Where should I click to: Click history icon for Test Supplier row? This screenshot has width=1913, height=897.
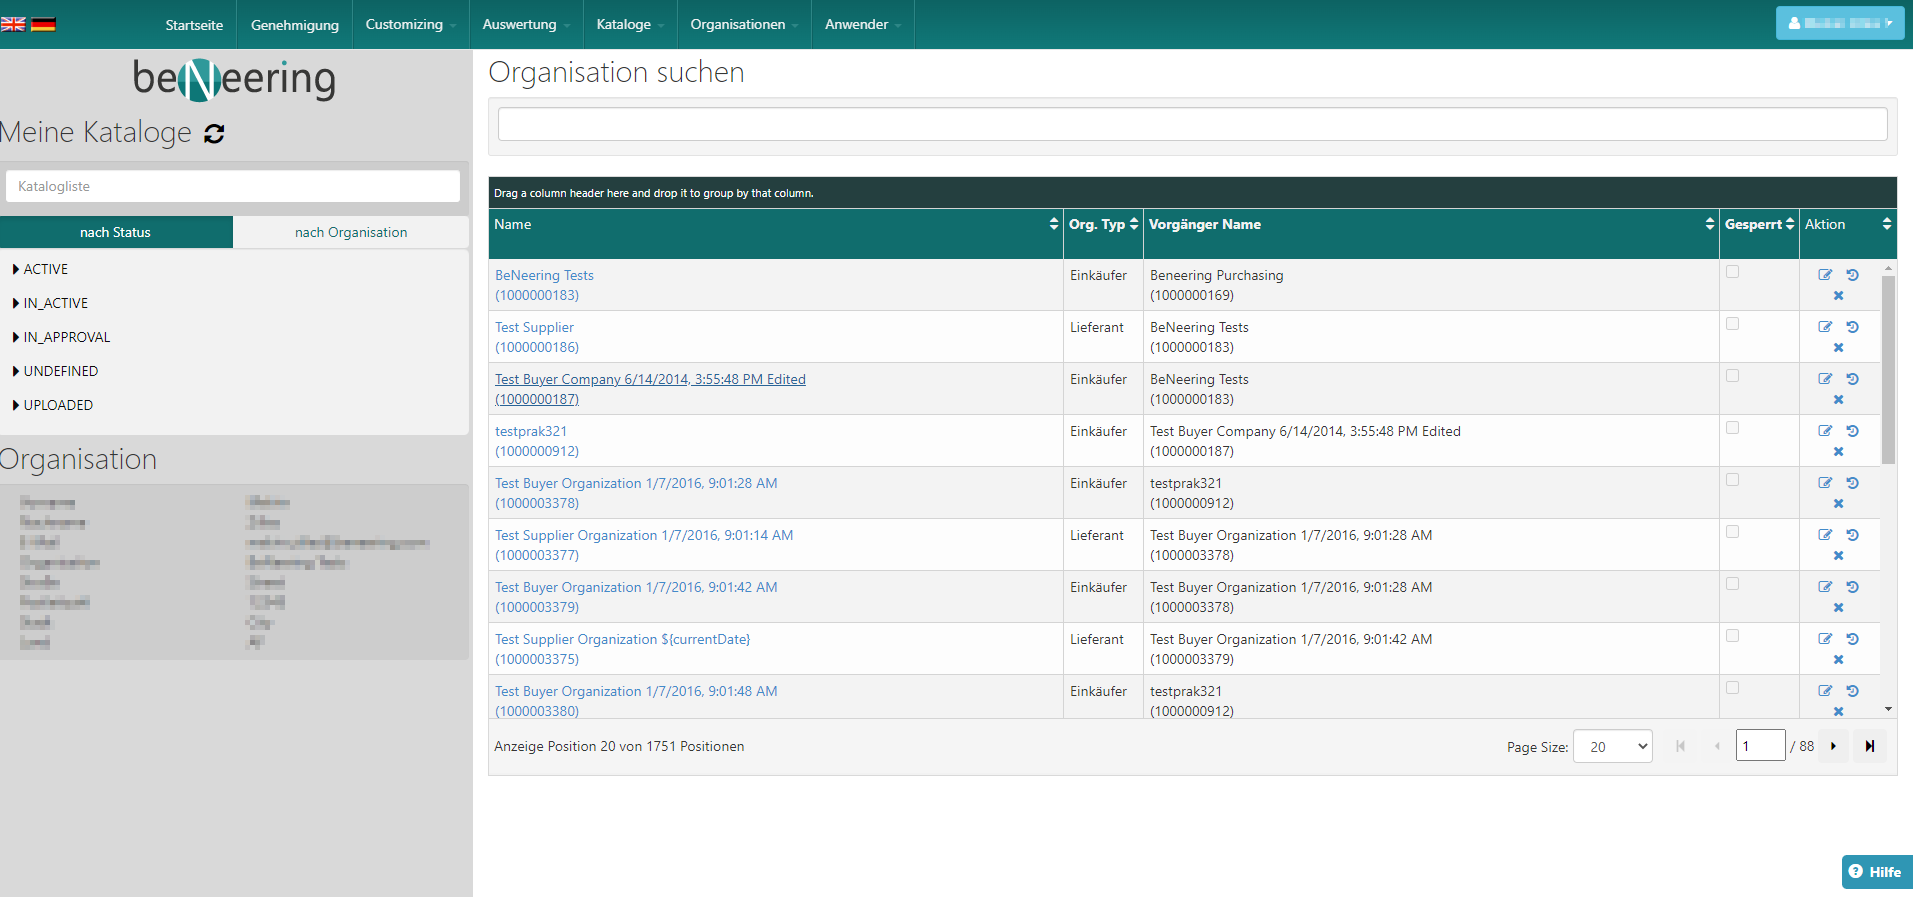[x=1852, y=327]
